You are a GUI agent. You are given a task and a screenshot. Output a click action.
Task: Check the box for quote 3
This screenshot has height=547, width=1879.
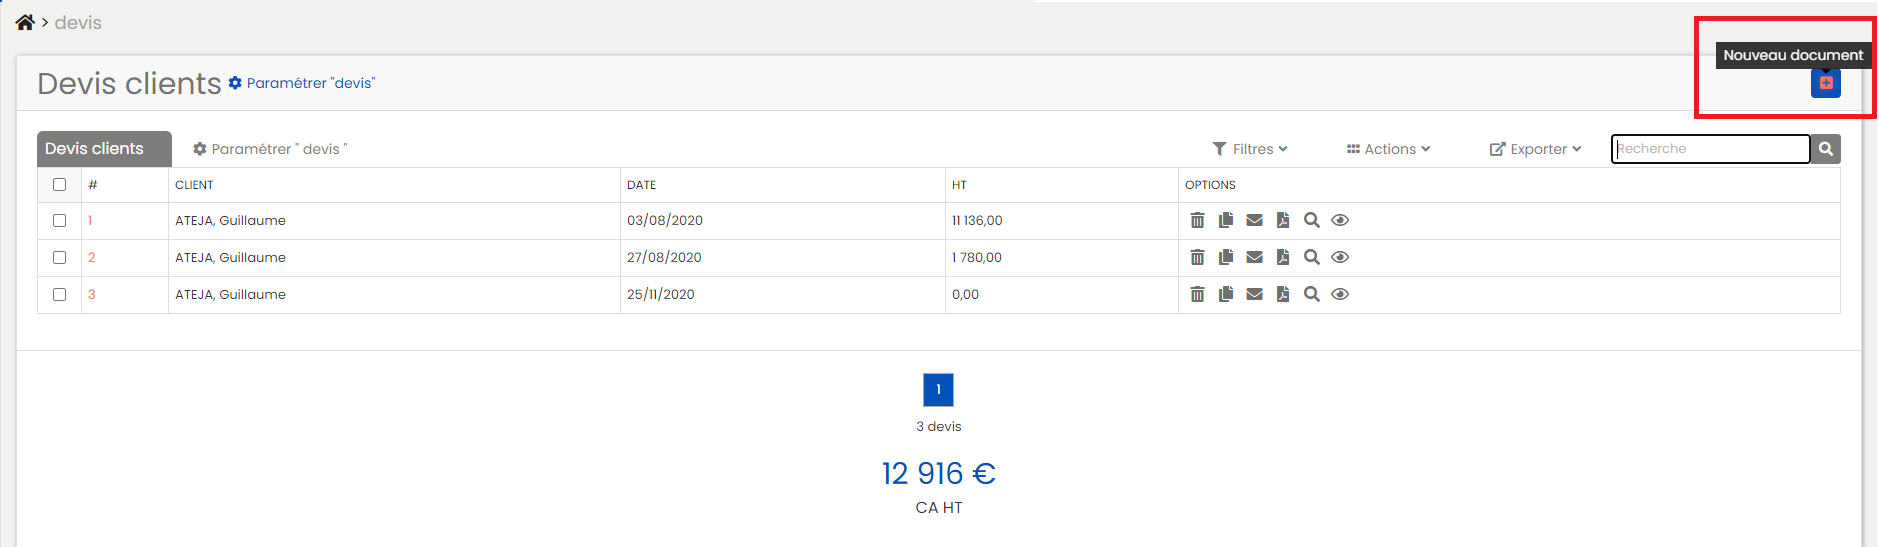(59, 294)
